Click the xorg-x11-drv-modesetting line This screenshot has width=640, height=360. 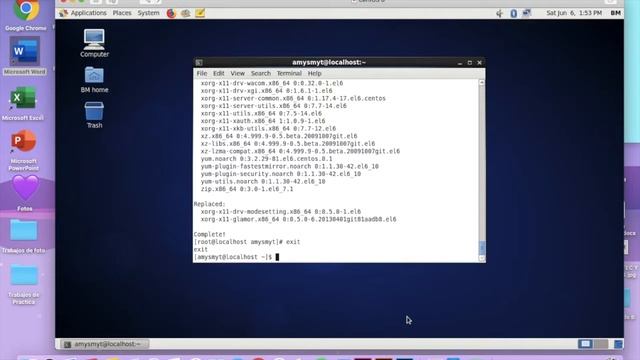[281, 211]
